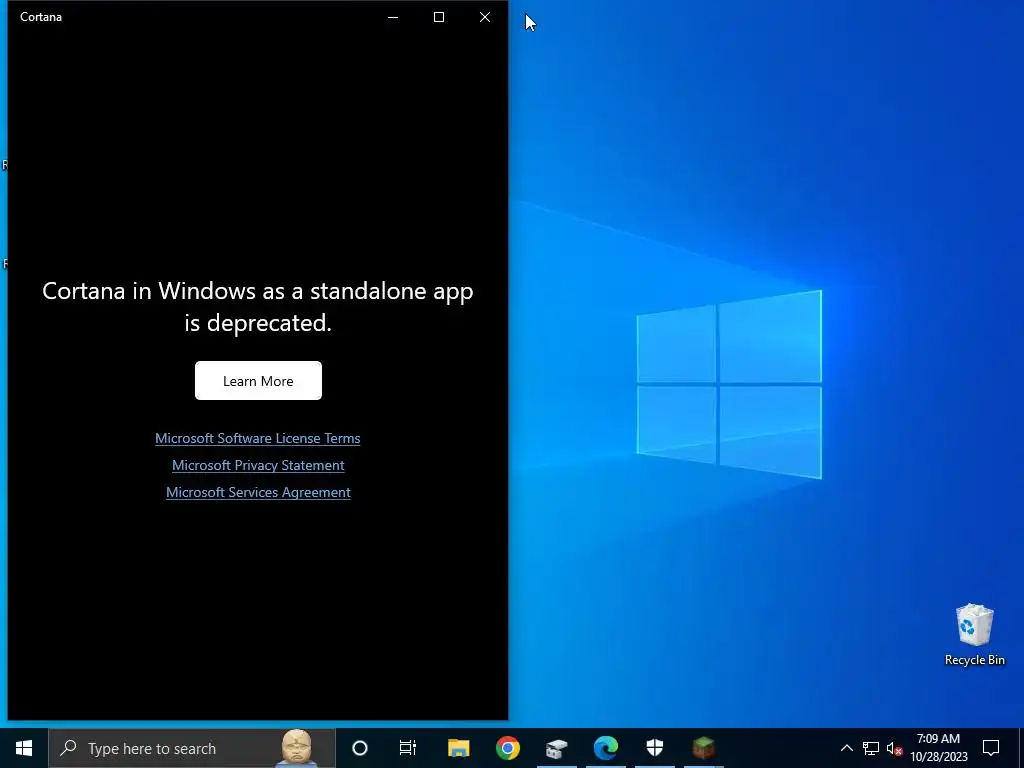
Task: Open Microsoft Software License Terms link
Action: point(257,438)
